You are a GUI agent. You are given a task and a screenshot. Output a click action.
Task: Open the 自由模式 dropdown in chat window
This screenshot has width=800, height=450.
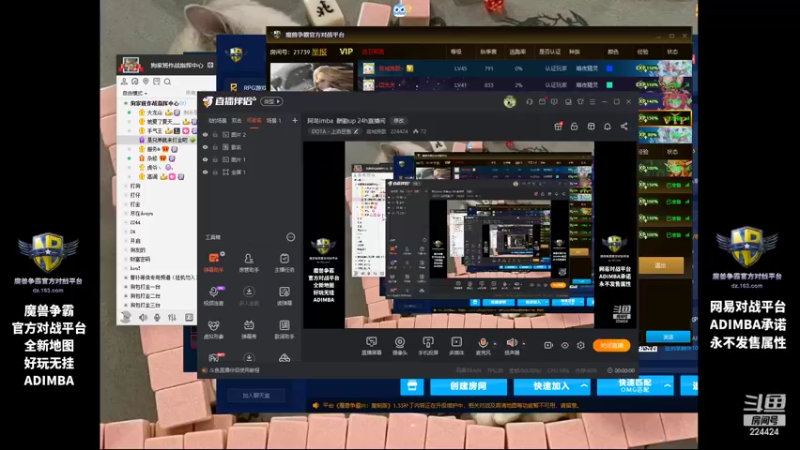135,93
